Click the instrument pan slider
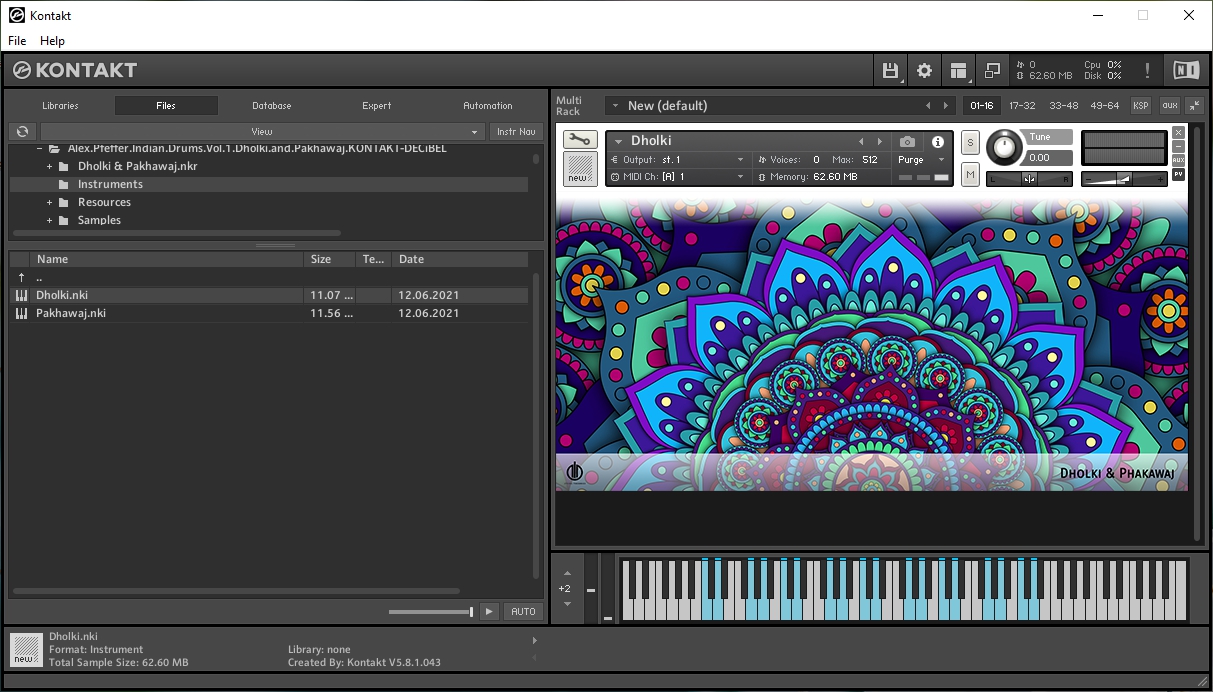The image size is (1213, 692). point(1029,179)
